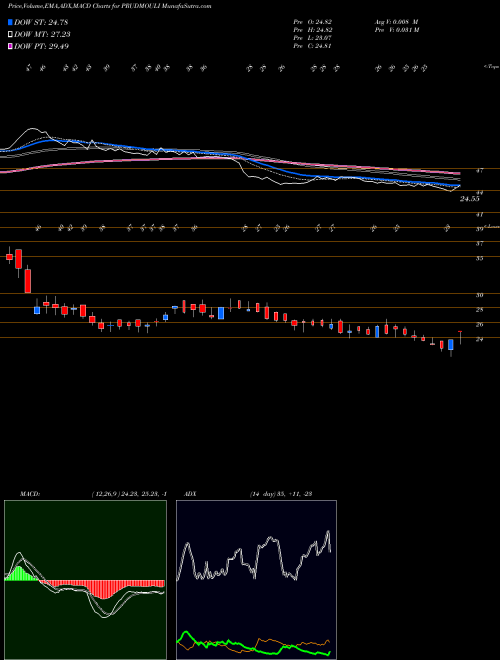
Task: Click the ADX (14 day) parameter values
Action: coord(280,494)
